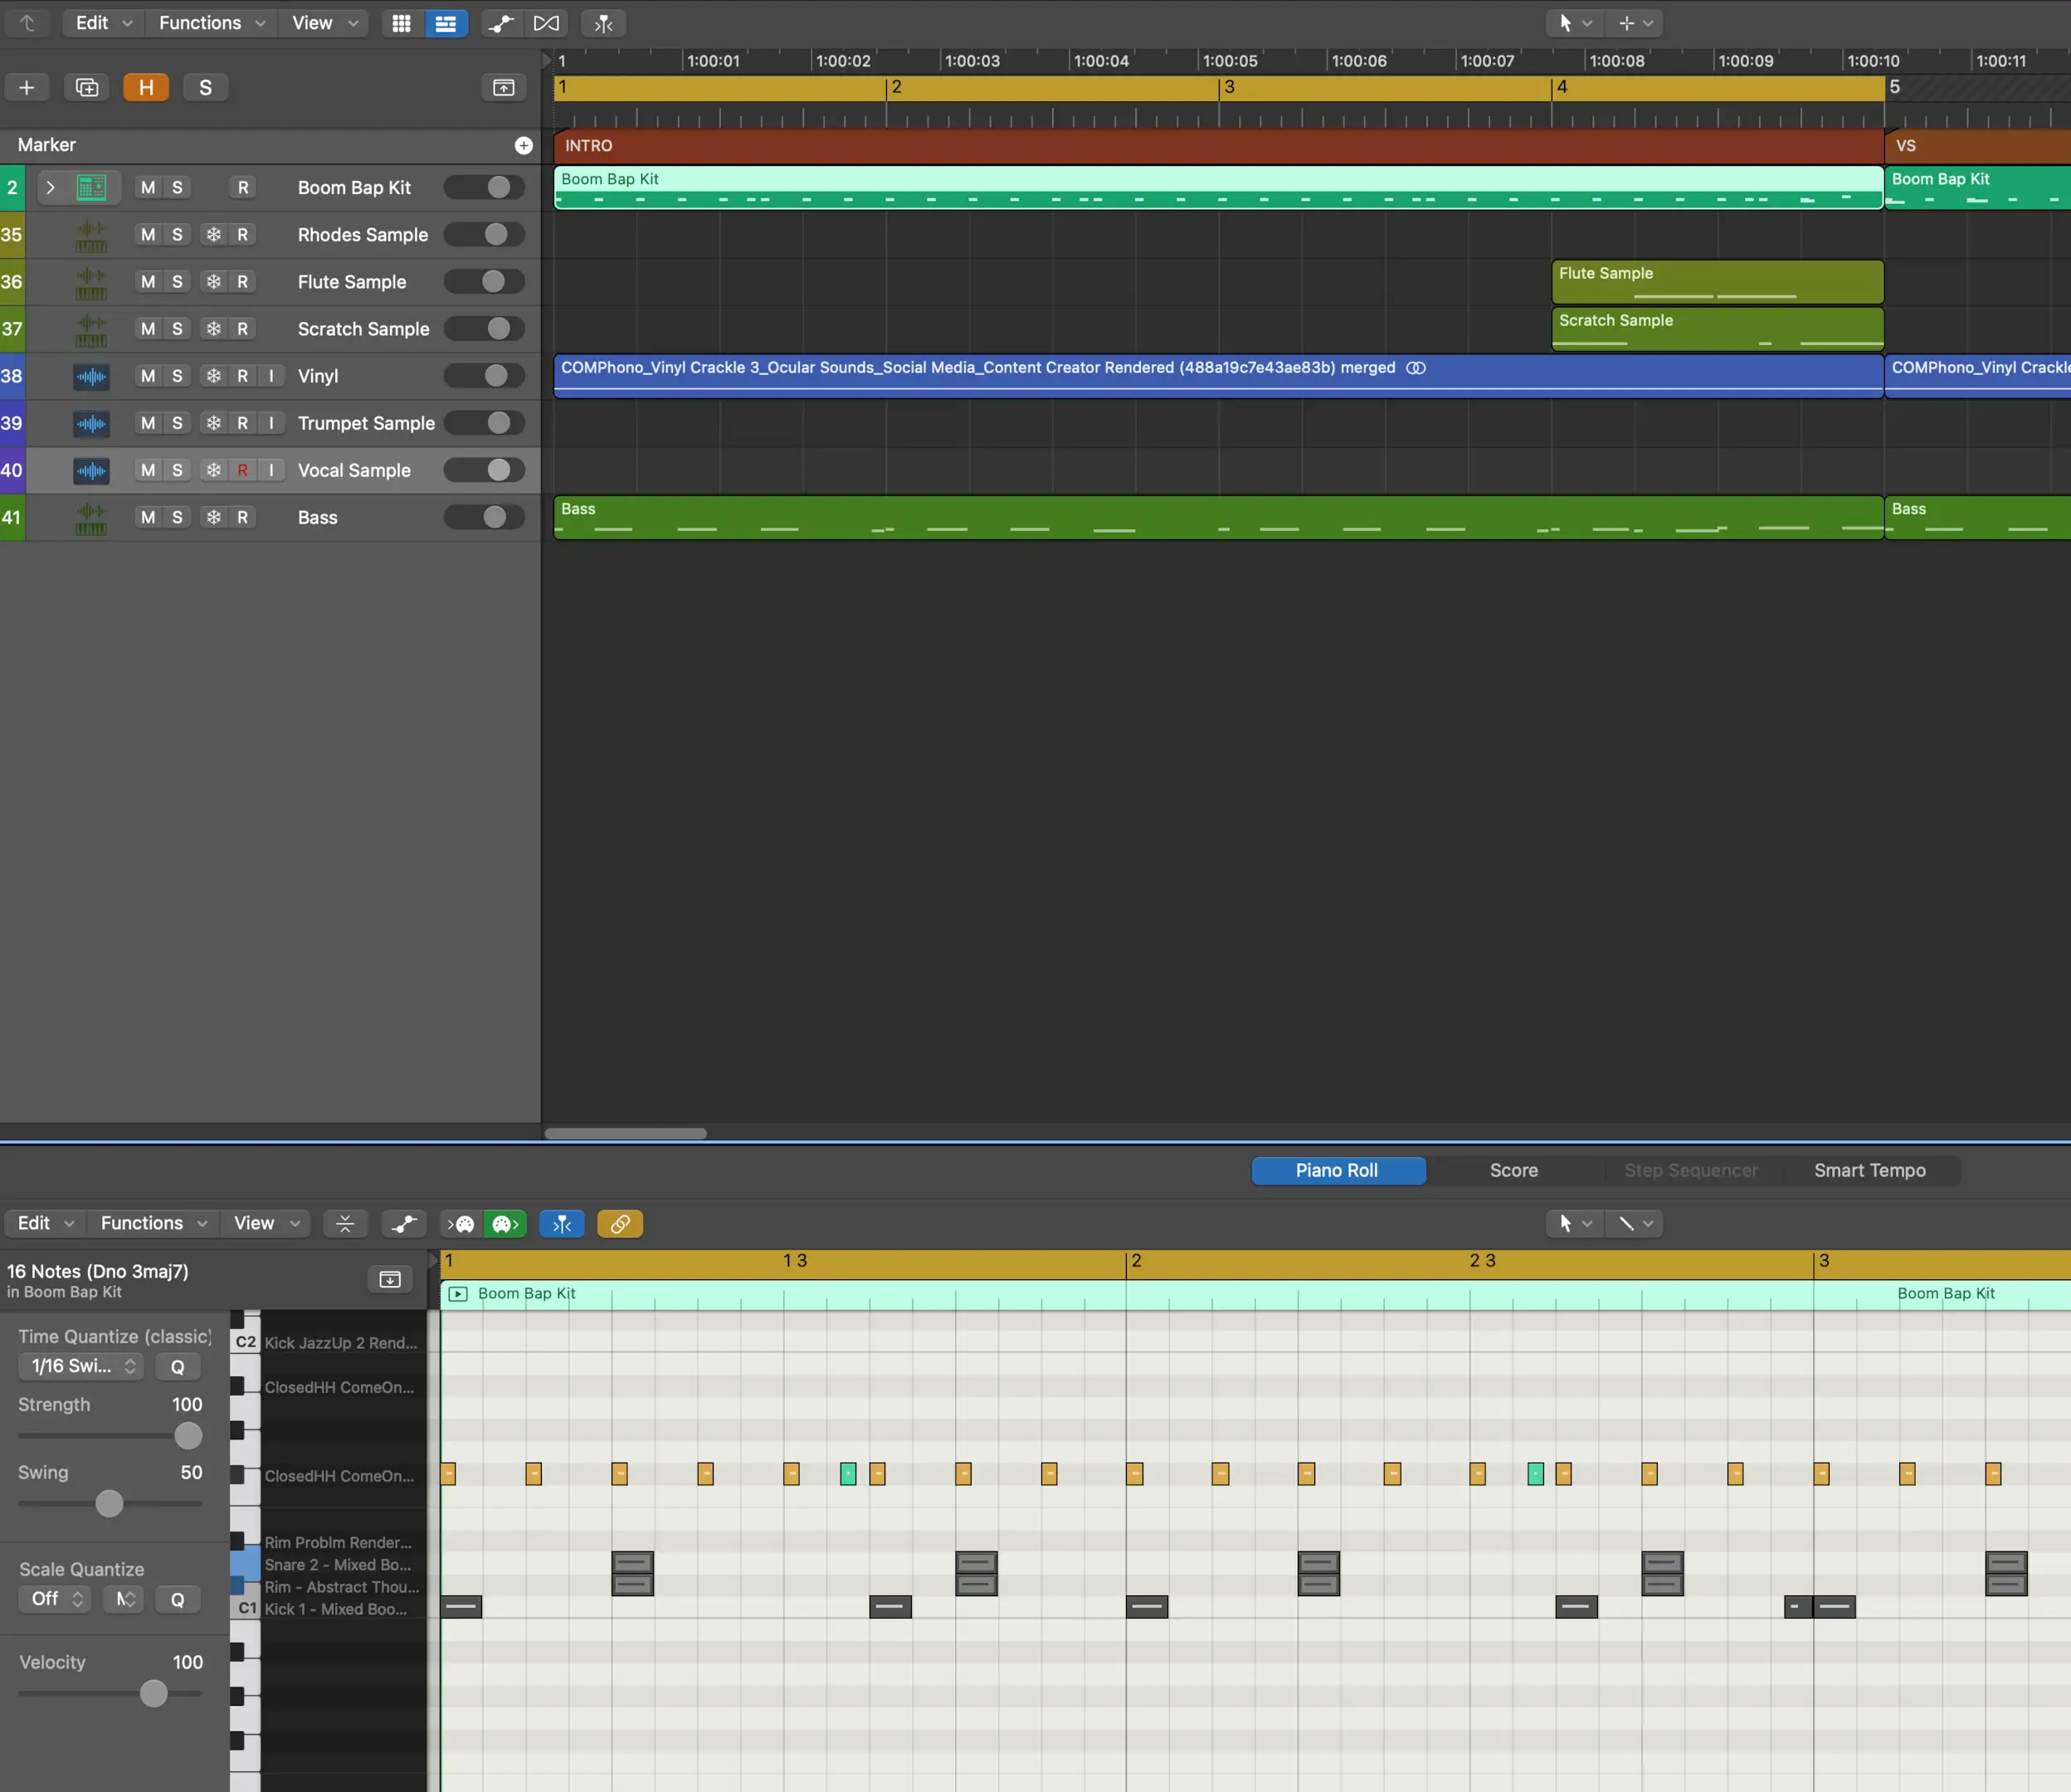The image size is (2071, 1792).
Task: Add a new marker with plus
Action: 523,146
